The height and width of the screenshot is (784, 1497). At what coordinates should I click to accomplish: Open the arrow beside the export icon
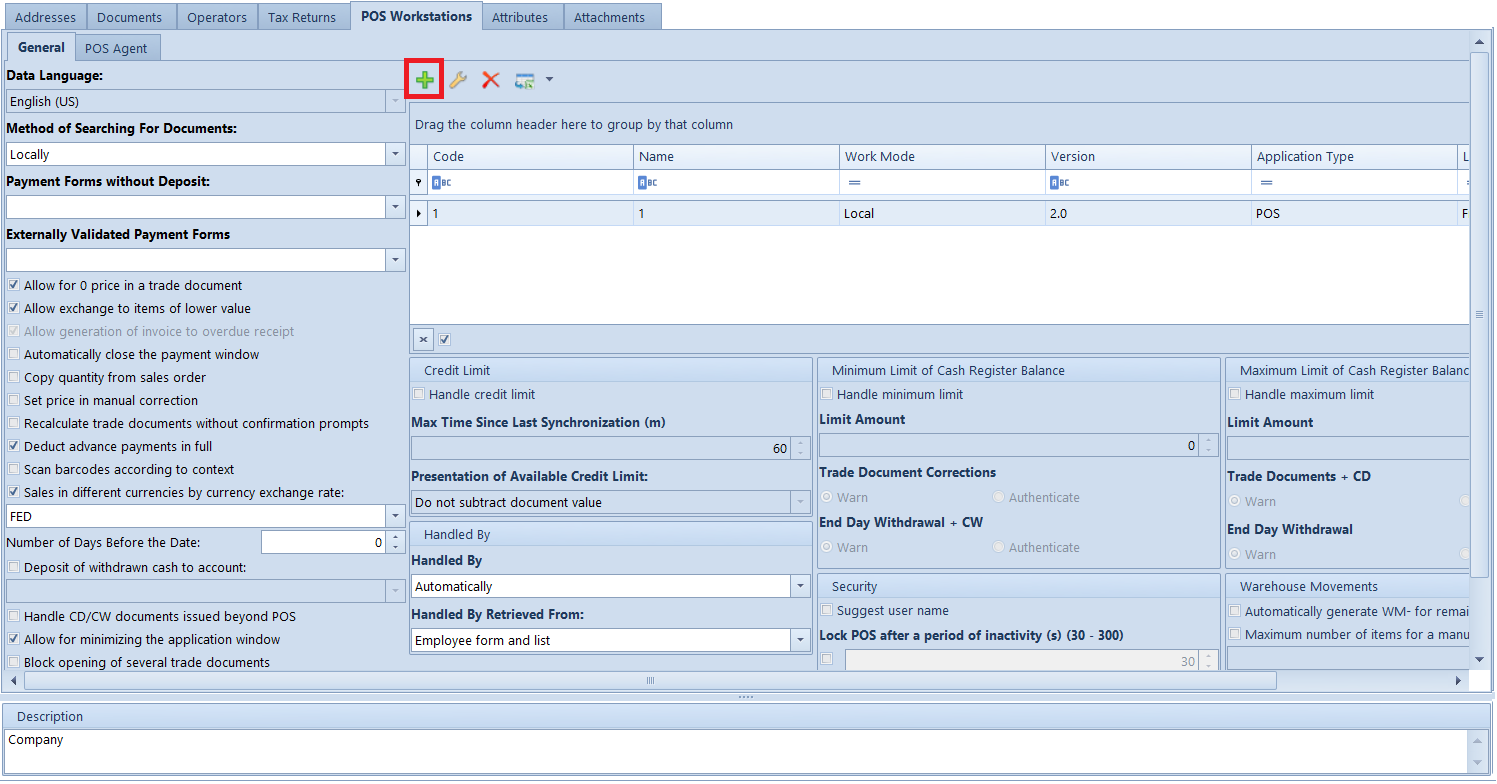tap(549, 80)
